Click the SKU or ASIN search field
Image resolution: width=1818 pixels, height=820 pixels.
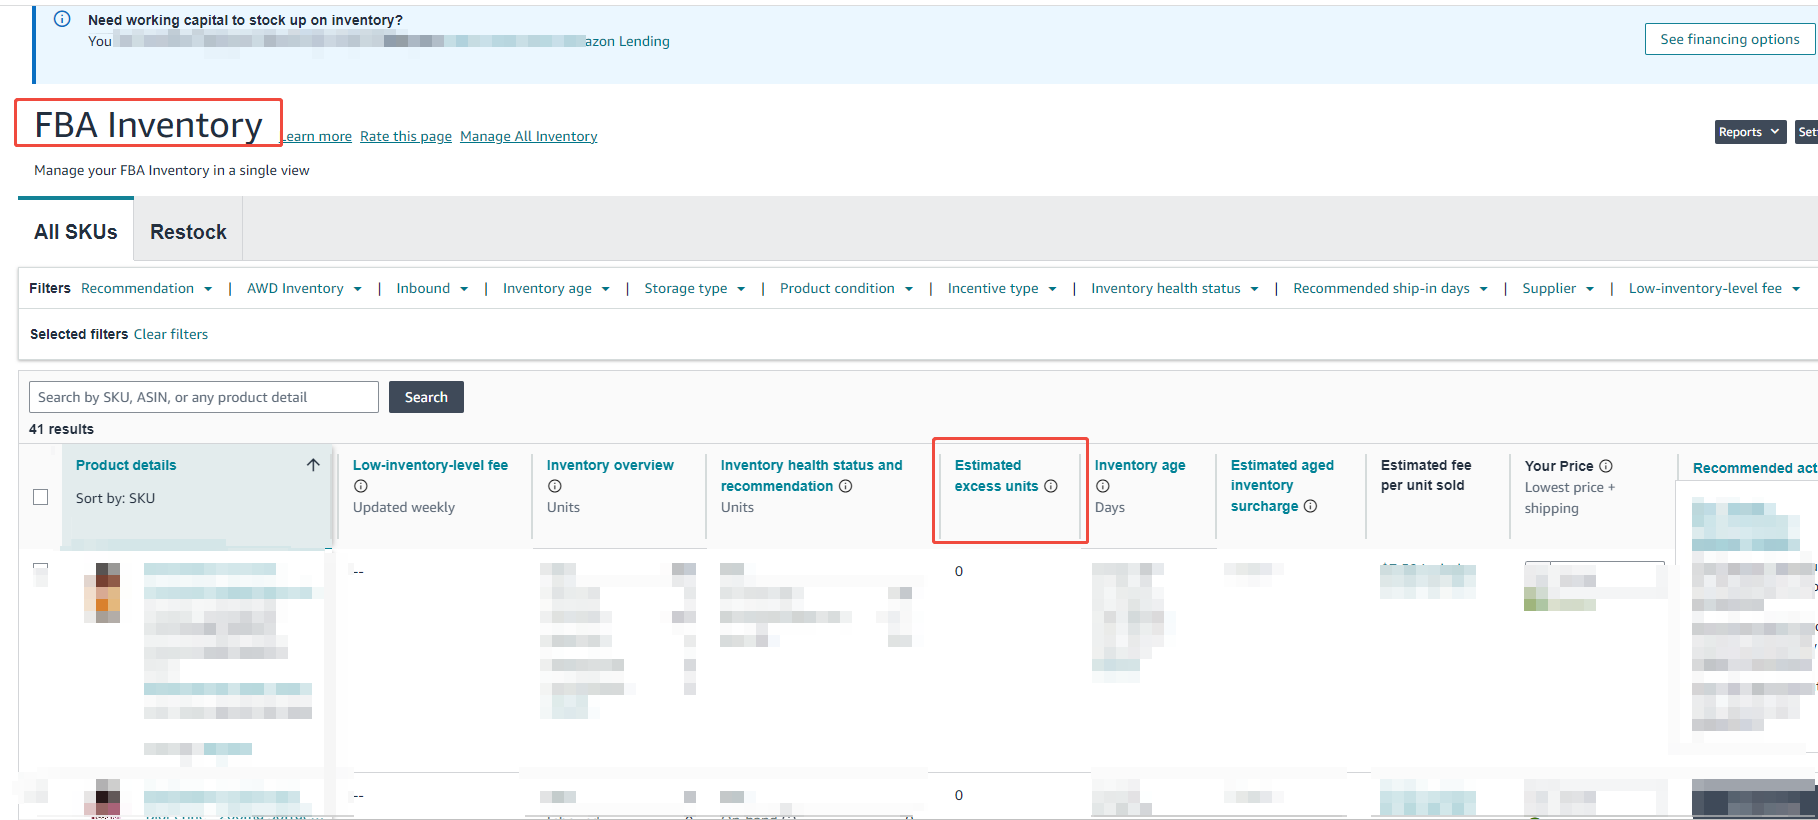tap(204, 397)
